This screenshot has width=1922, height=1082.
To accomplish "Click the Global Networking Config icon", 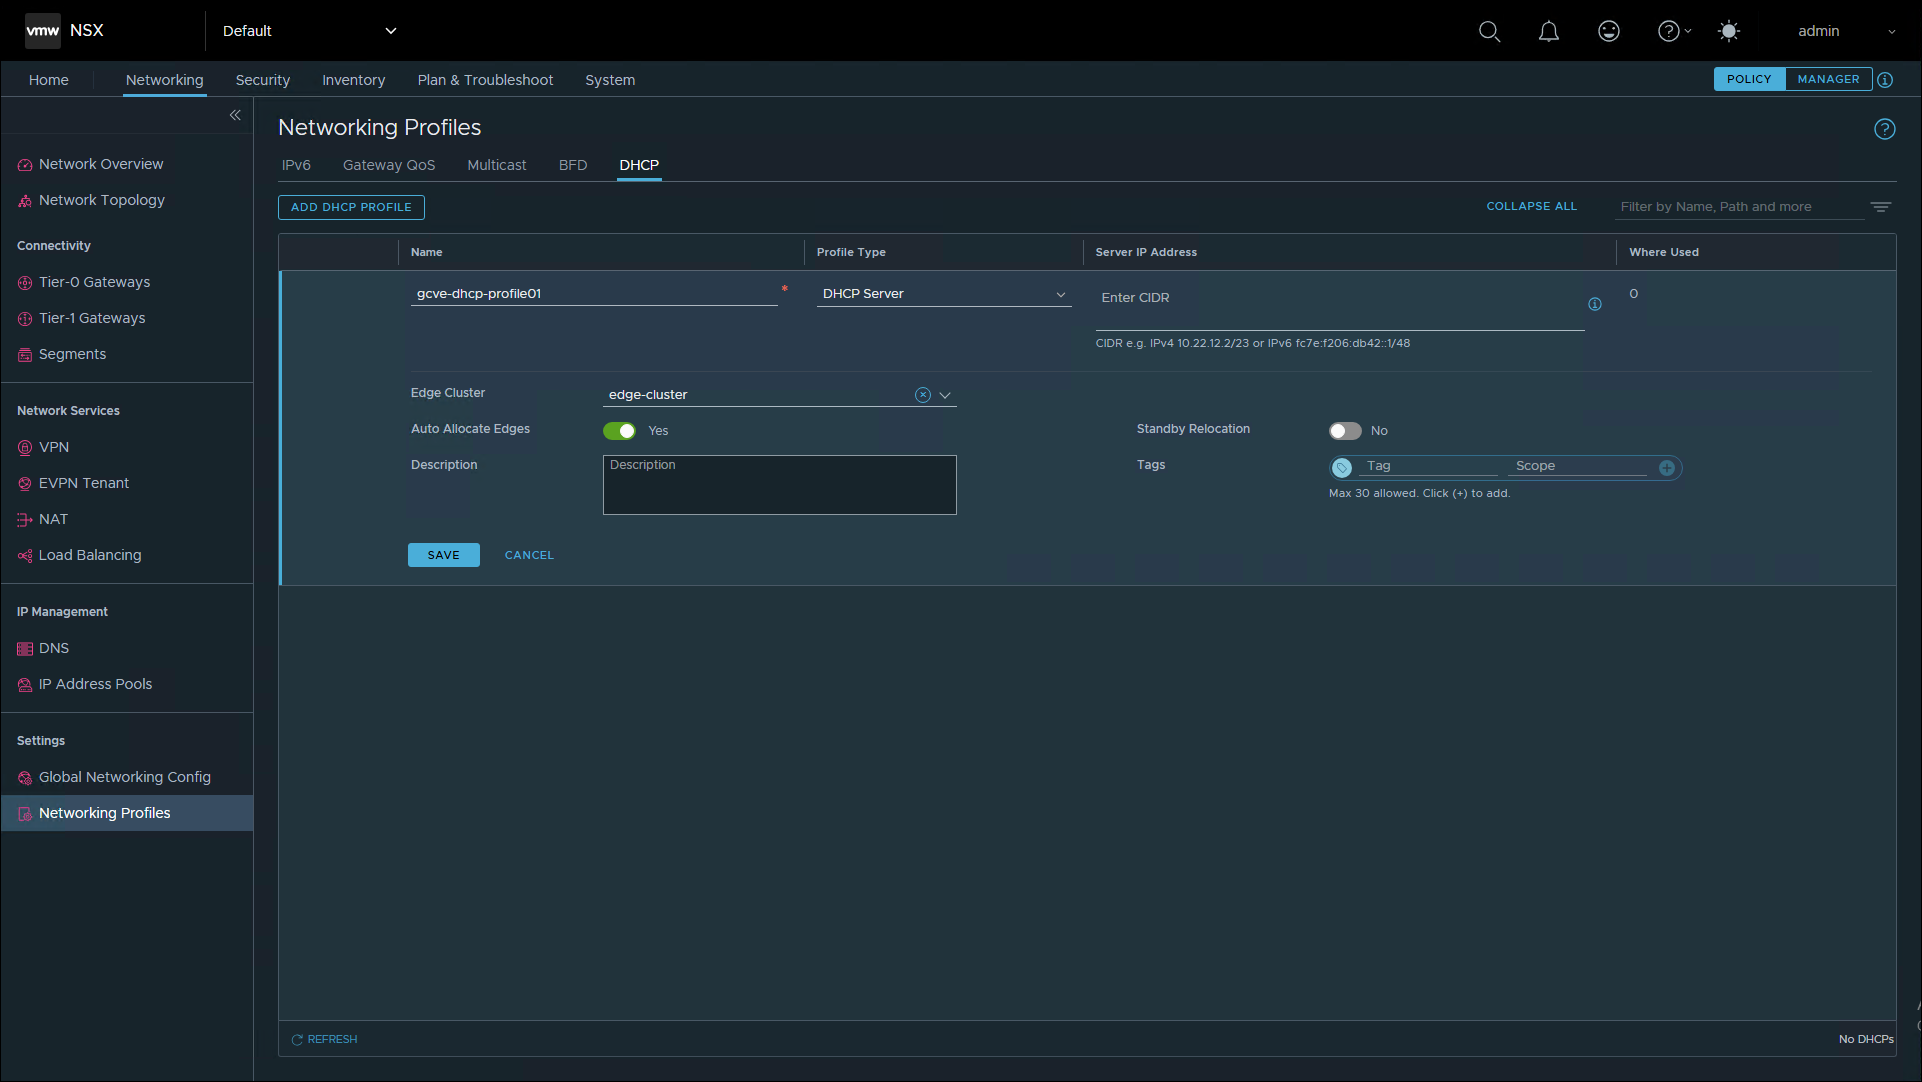I will click(25, 778).
